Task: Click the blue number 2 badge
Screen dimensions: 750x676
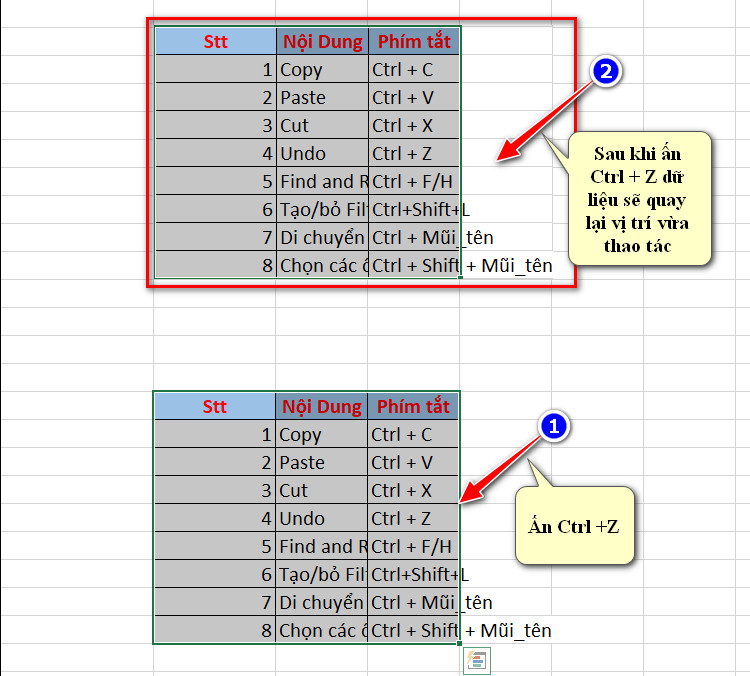Action: pos(606,71)
